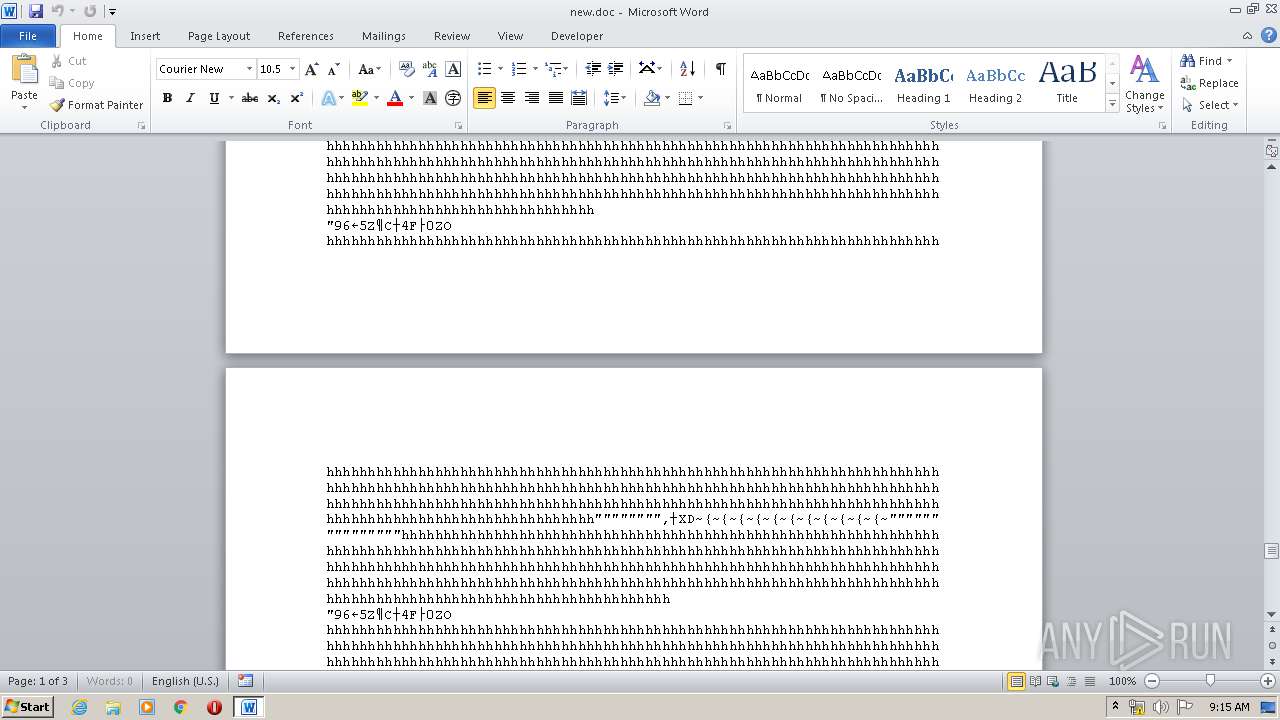Click the Shrink Font icon
The width and height of the screenshot is (1280, 720).
pos(334,69)
